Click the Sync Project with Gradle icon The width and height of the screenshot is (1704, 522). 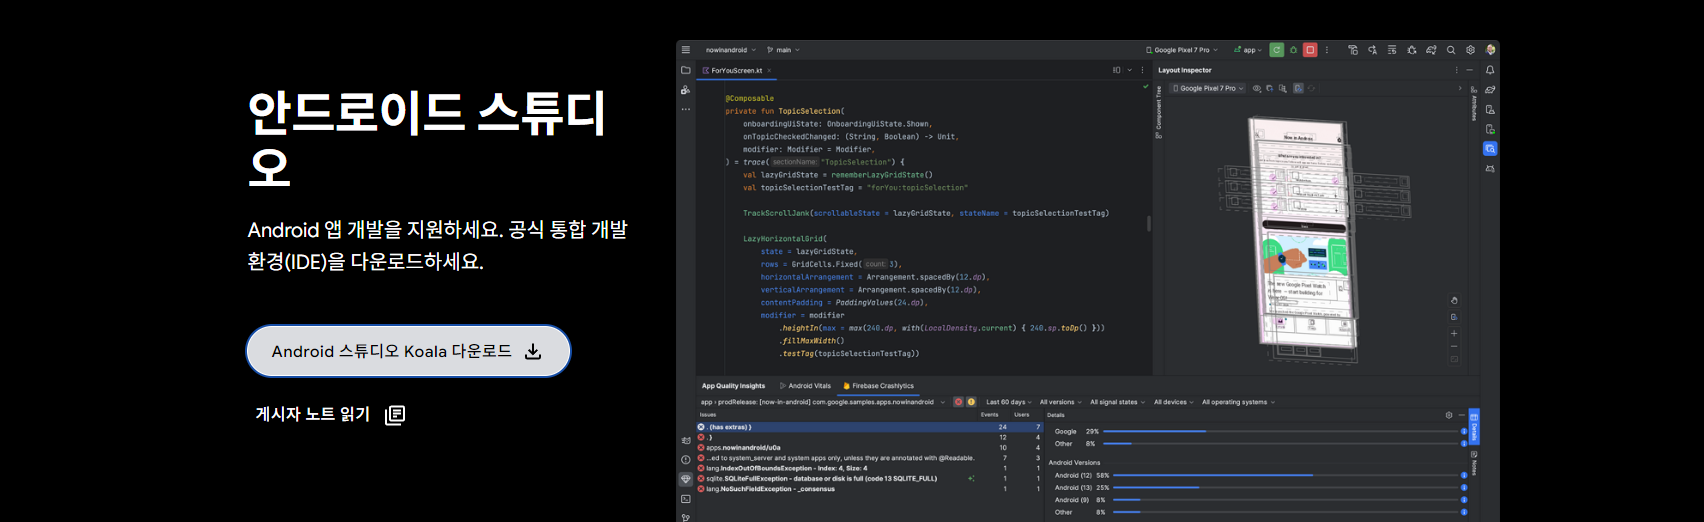click(x=1431, y=50)
